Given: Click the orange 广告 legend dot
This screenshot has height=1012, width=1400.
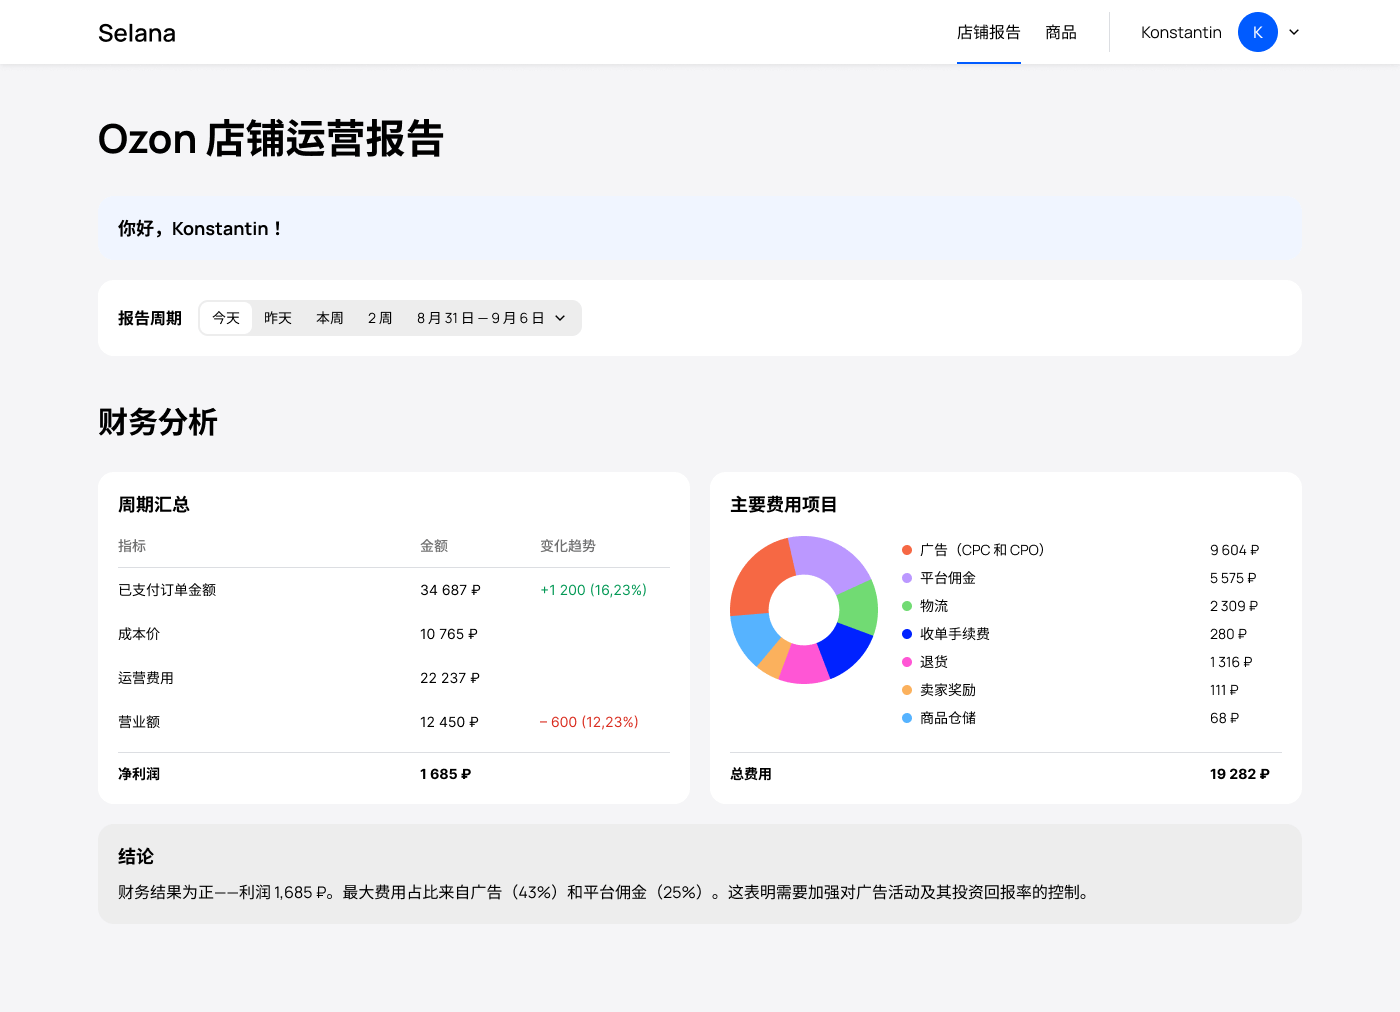Looking at the screenshot, I should pyautogui.click(x=907, y=550).
